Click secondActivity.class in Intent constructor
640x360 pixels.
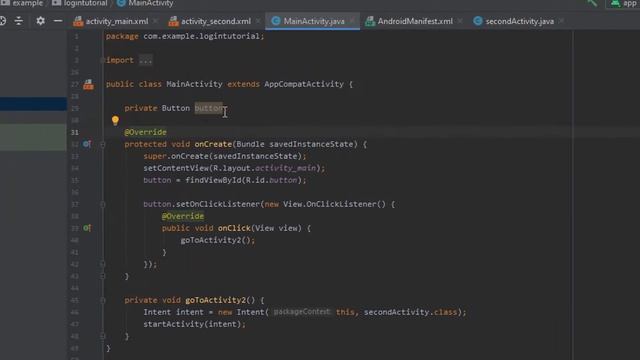[411, 312]
